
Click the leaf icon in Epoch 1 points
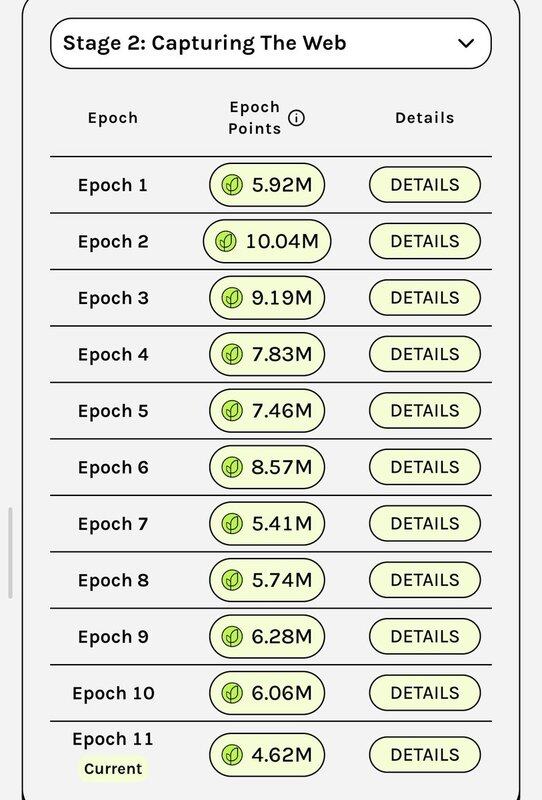232,185
